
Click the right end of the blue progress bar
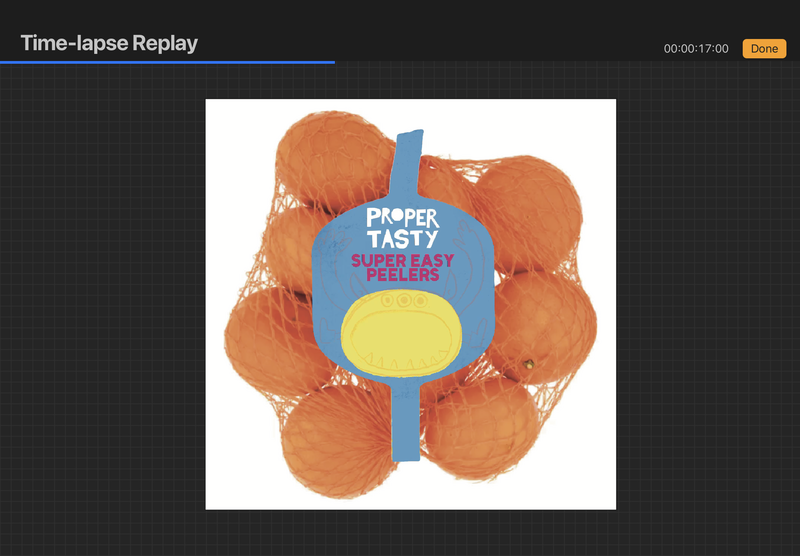333,61
